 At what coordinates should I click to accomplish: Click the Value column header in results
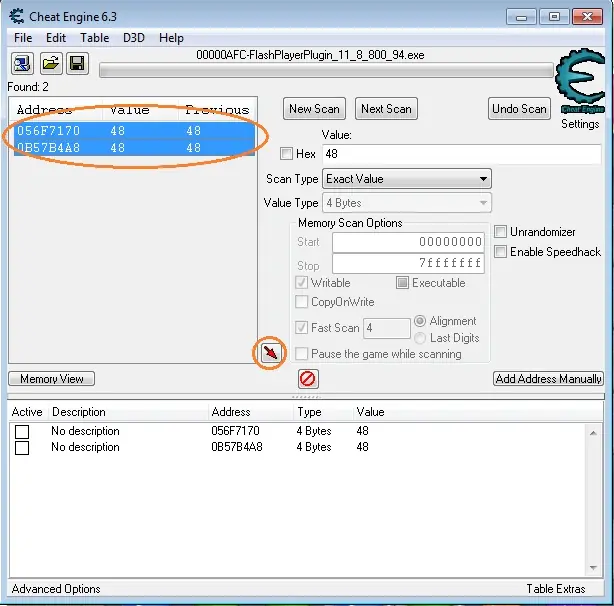(x=130, y=110)
